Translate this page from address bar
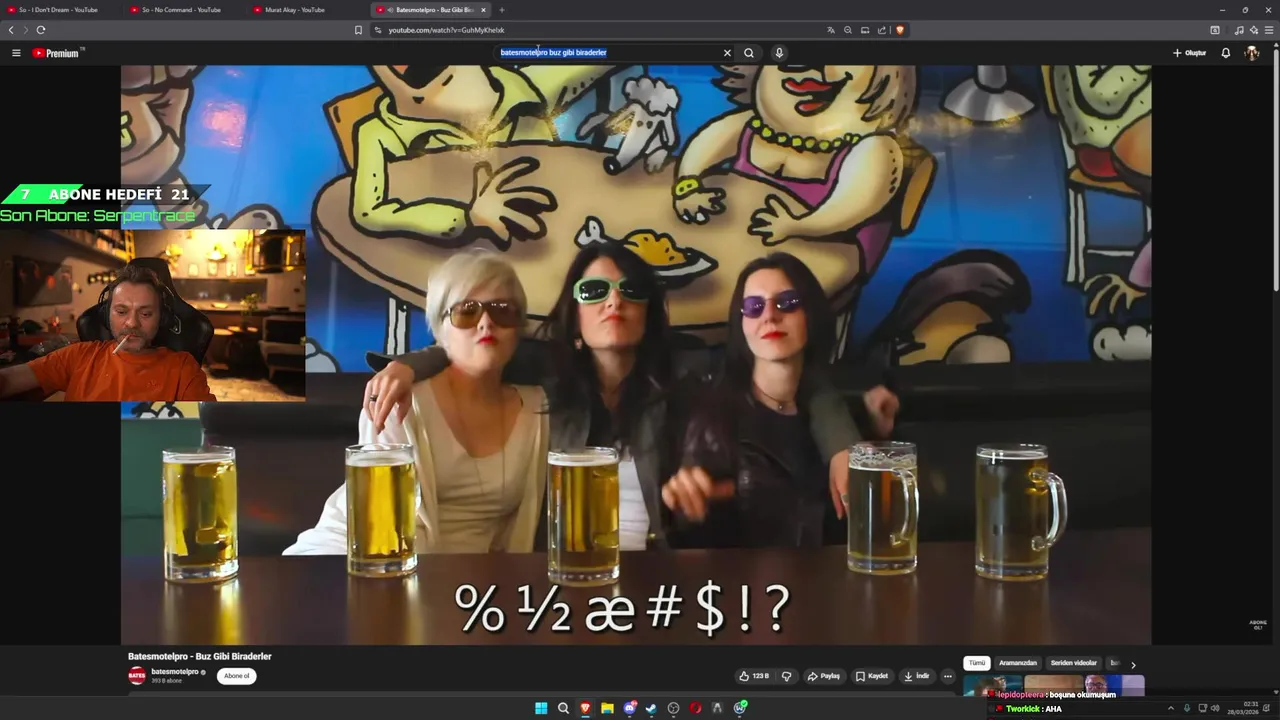 click(831, 30)
